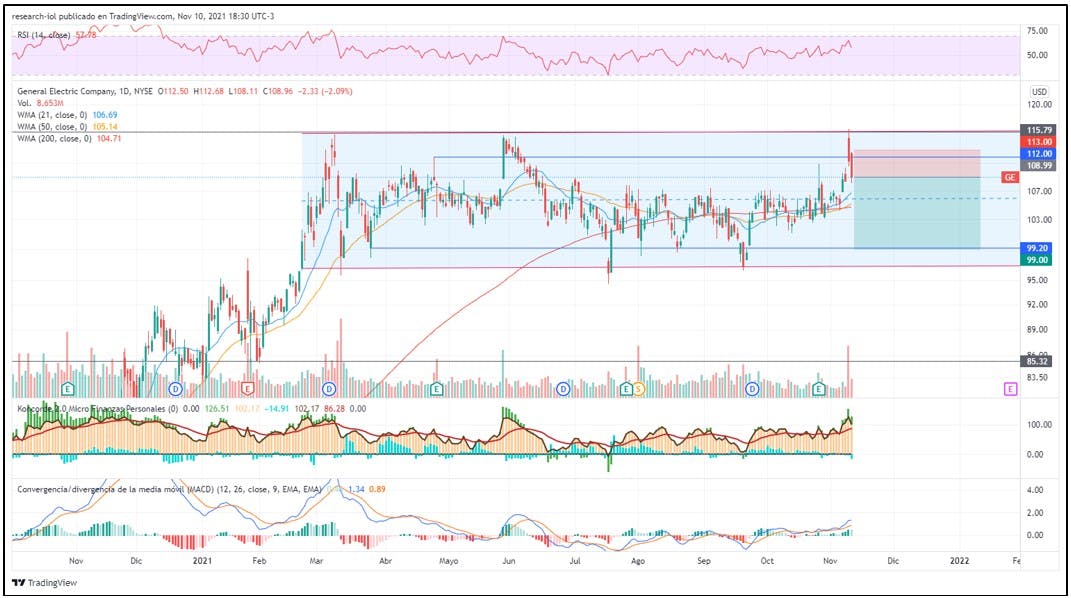Click the blue 99.20 price label

1036,248
